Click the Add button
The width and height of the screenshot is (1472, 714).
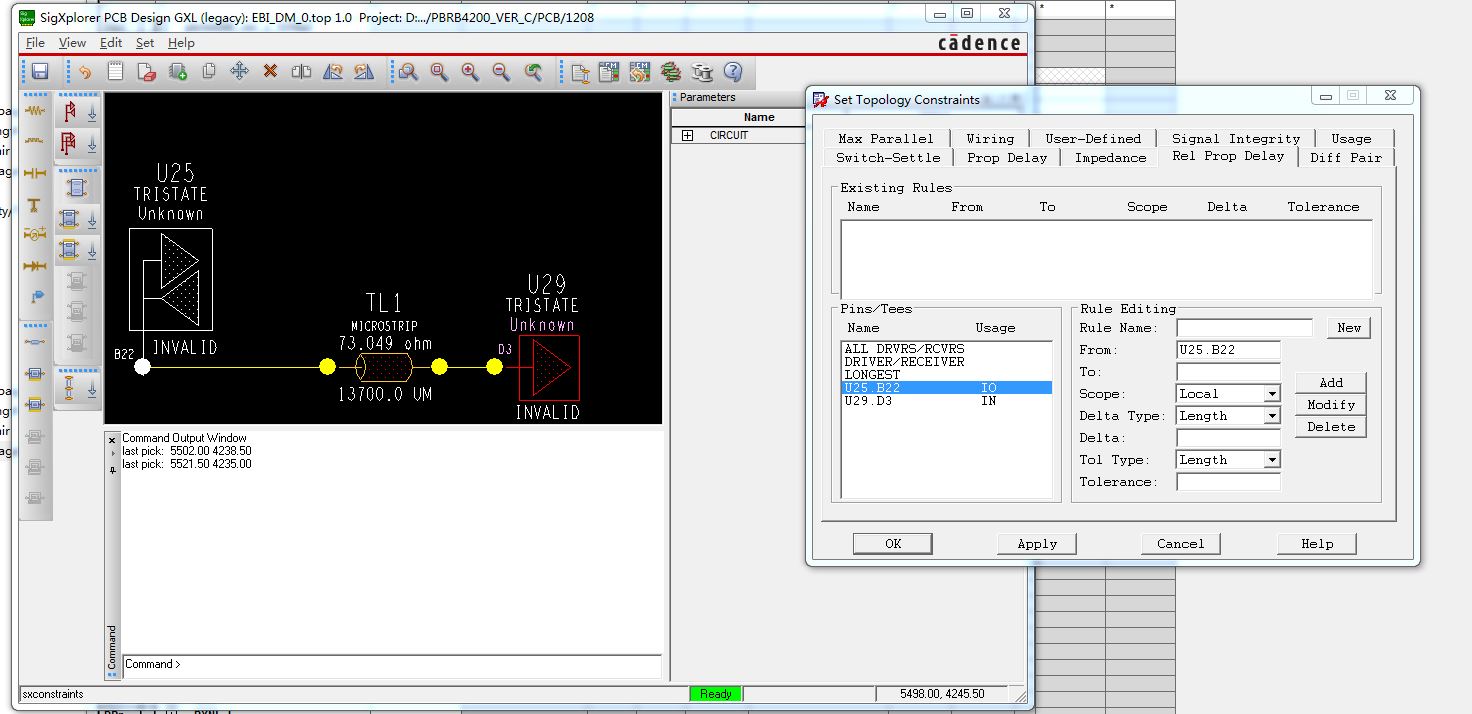1331,382
